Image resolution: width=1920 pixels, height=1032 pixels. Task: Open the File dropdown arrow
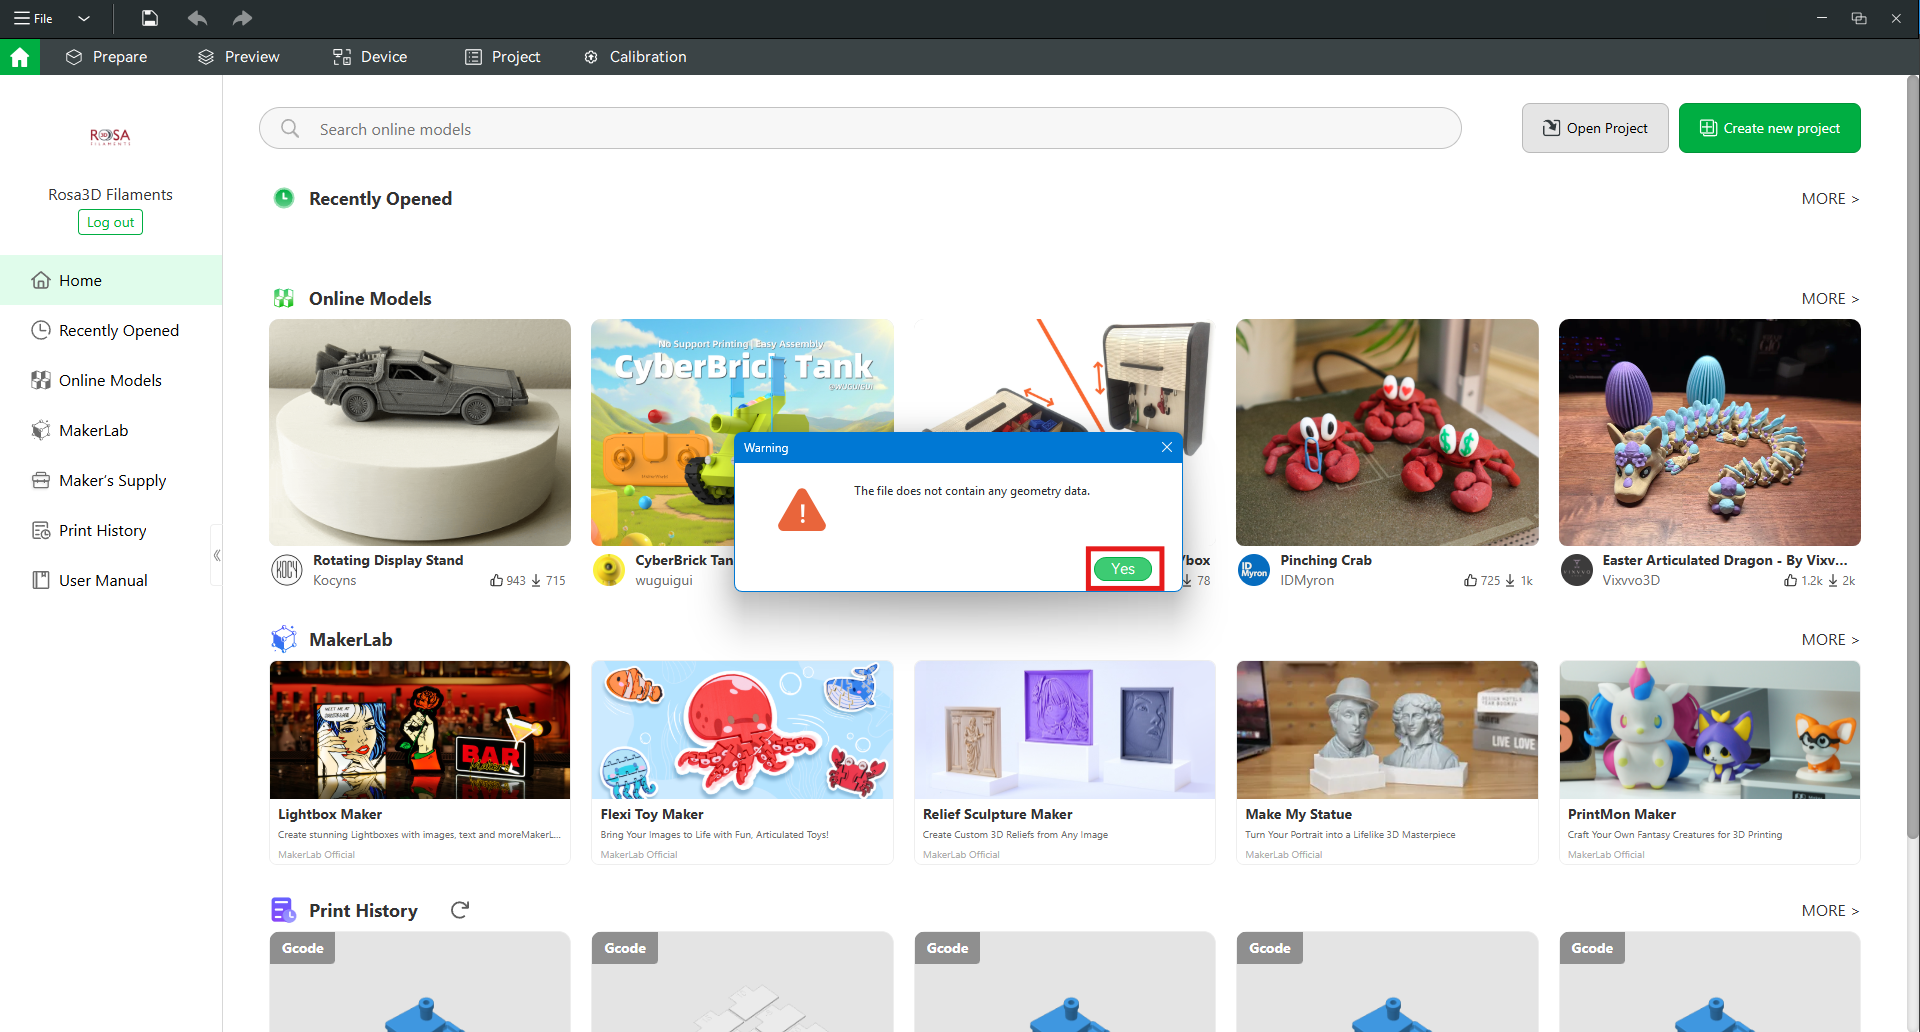[x=84, y=18]
